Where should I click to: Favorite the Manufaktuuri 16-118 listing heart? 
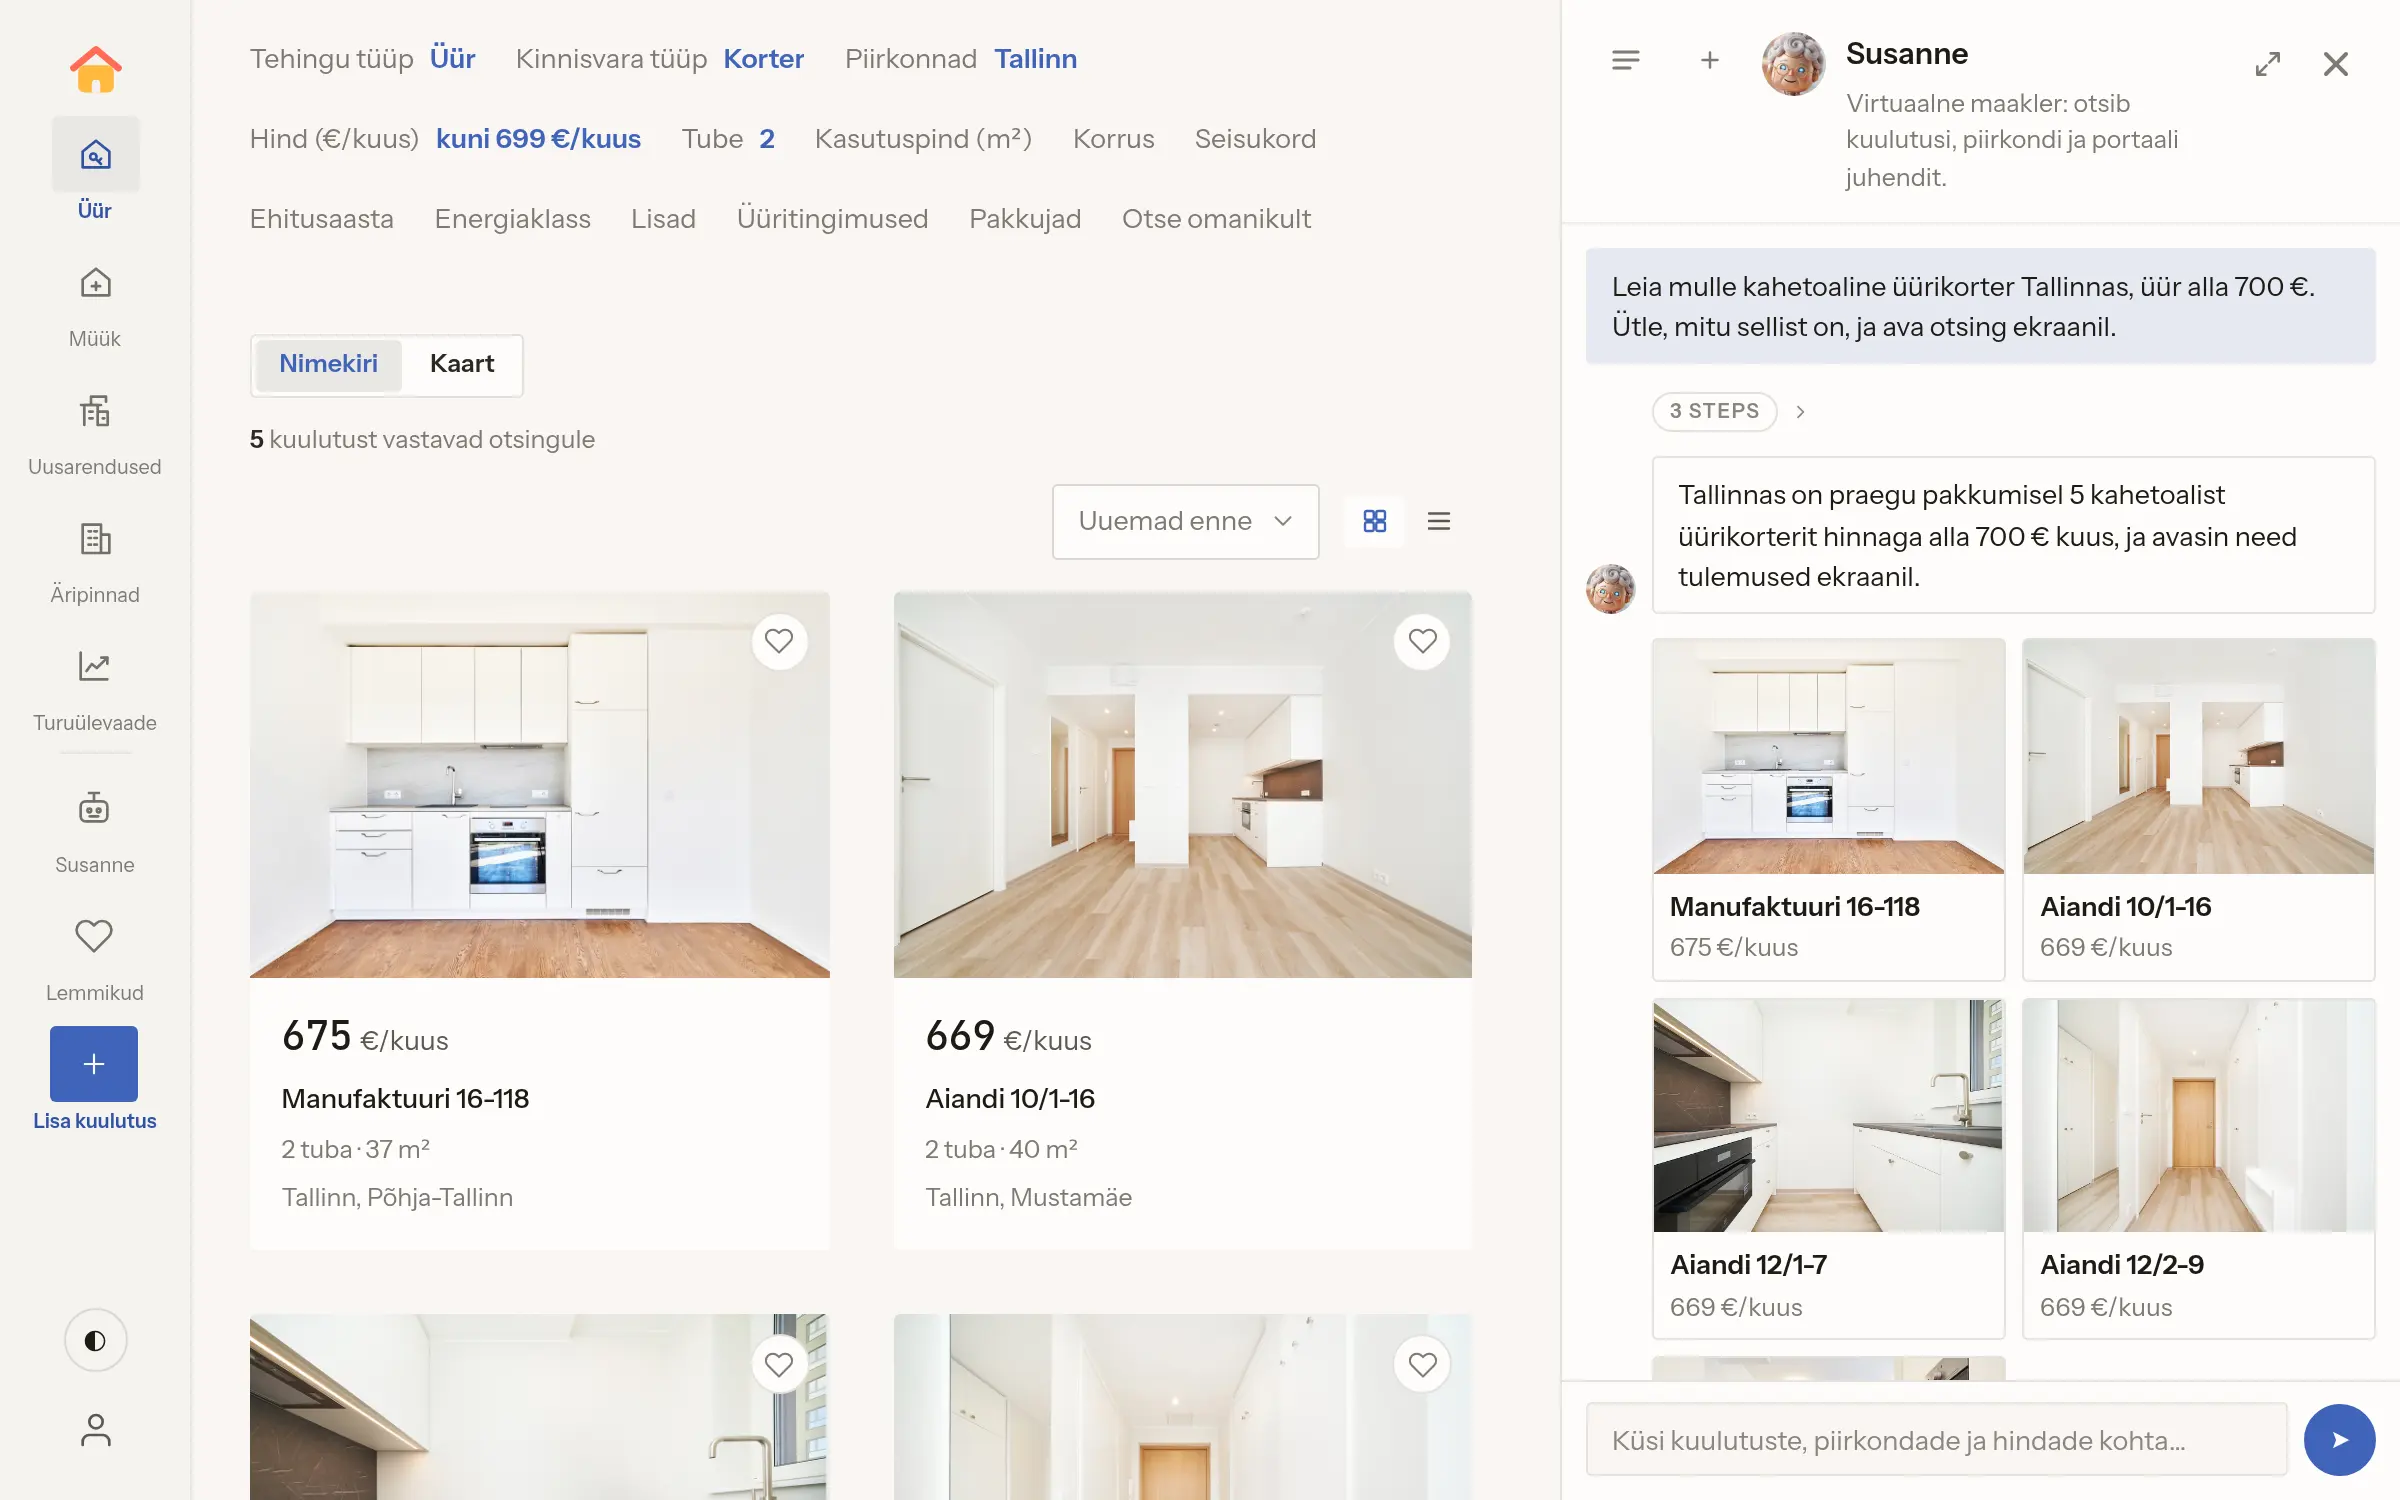(x=779, y=641)
